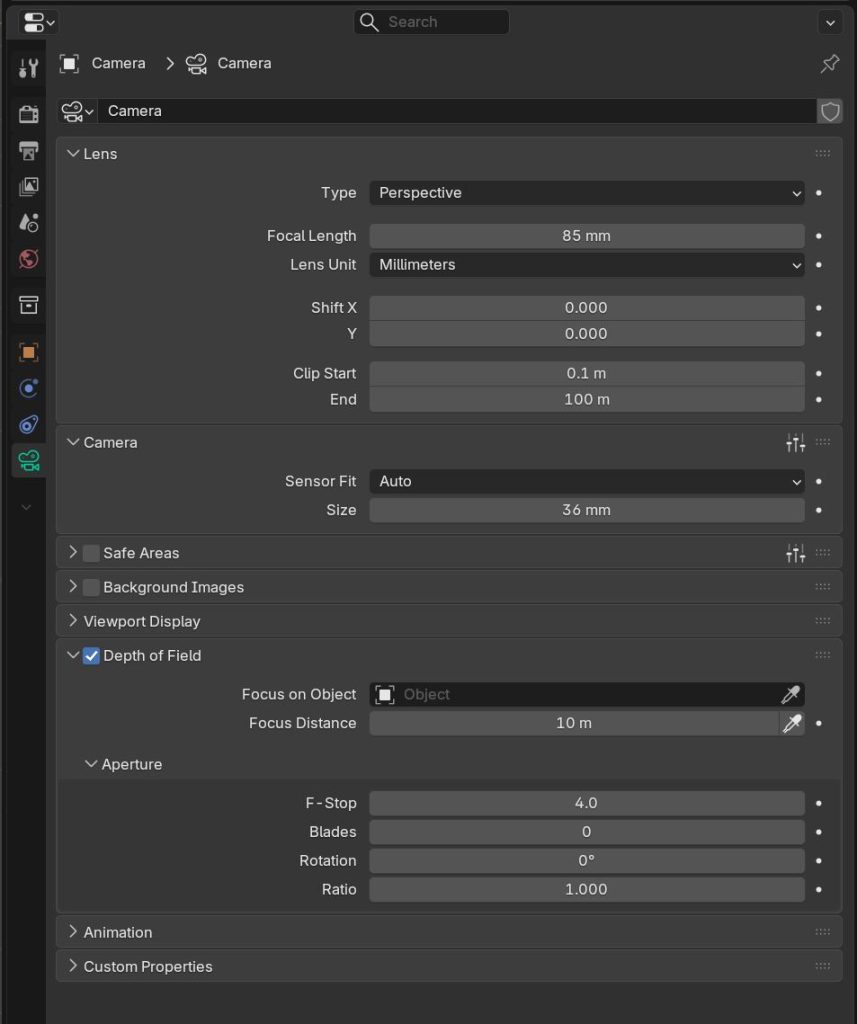This screenshot has height=1024, width=857.
Task: Enable the Background Images checkbox
Action: (x=91, y=587)
